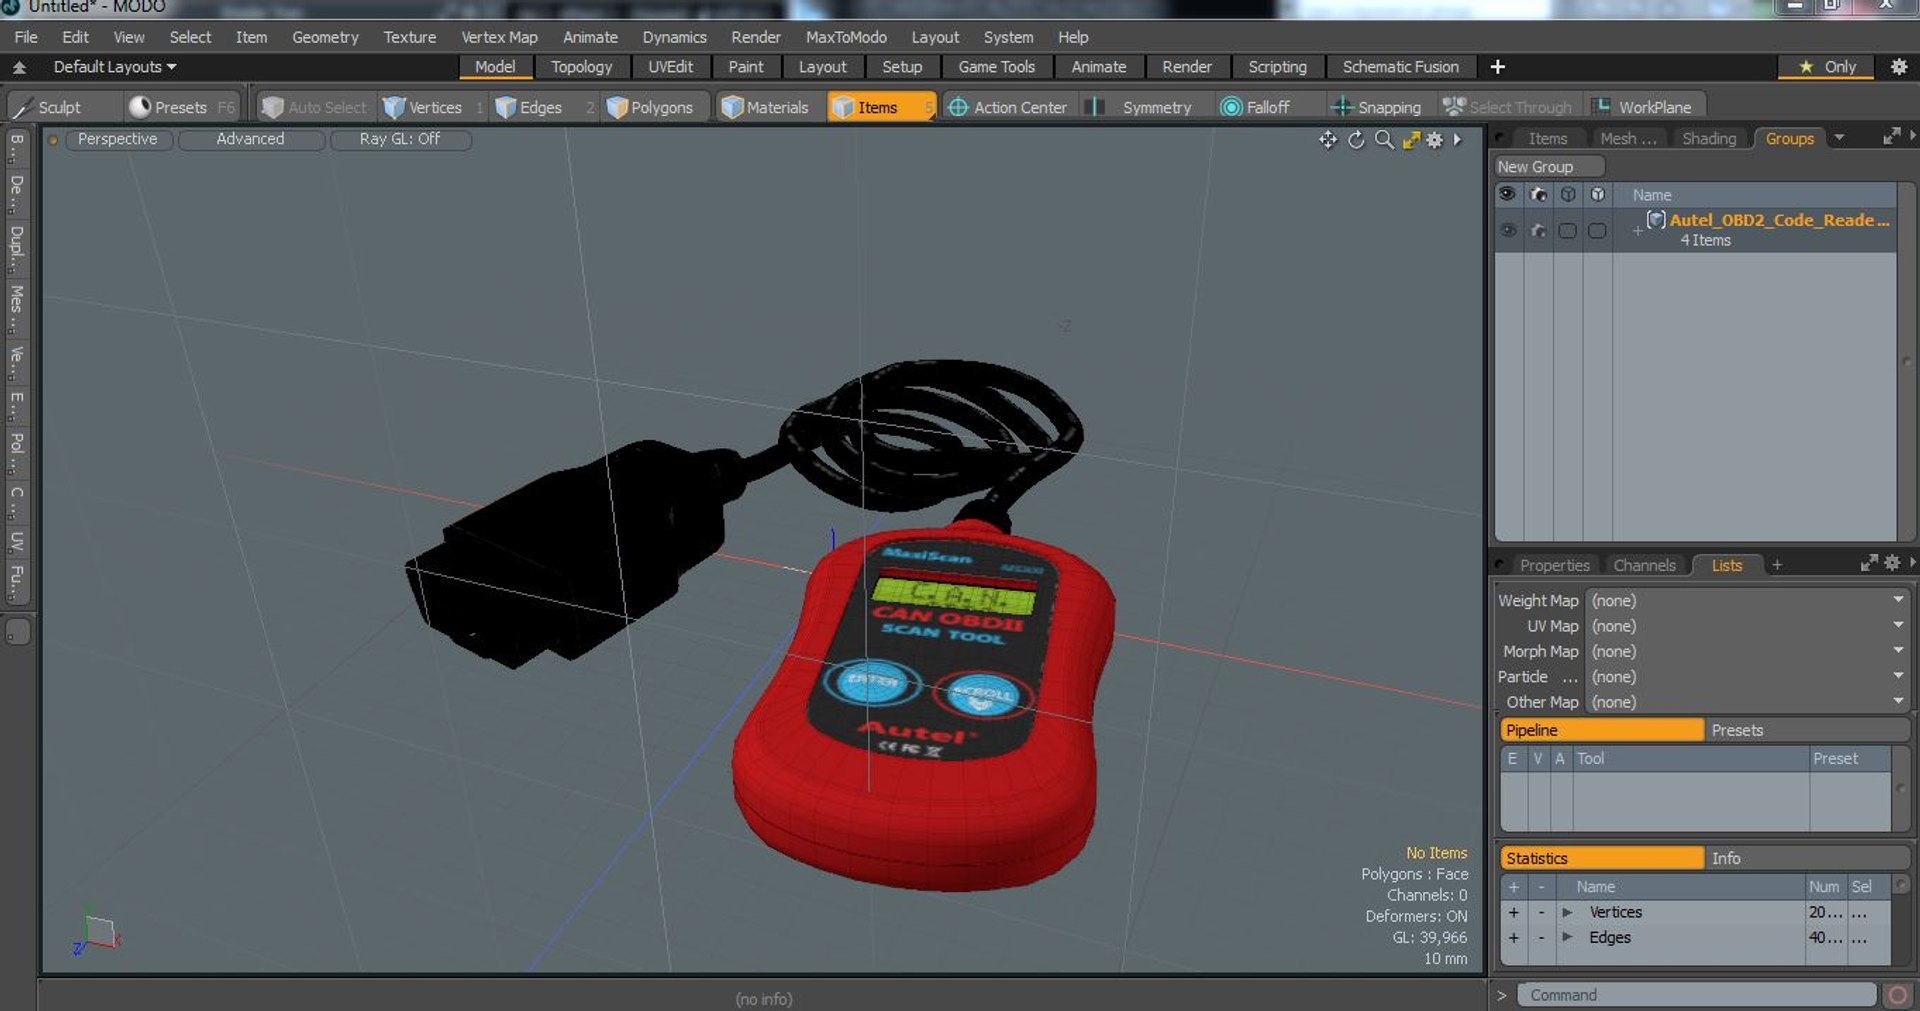This screenshot has height=1011, width=1920.
Task: Click the Perspective view button
Action: (x=117, y=139)
